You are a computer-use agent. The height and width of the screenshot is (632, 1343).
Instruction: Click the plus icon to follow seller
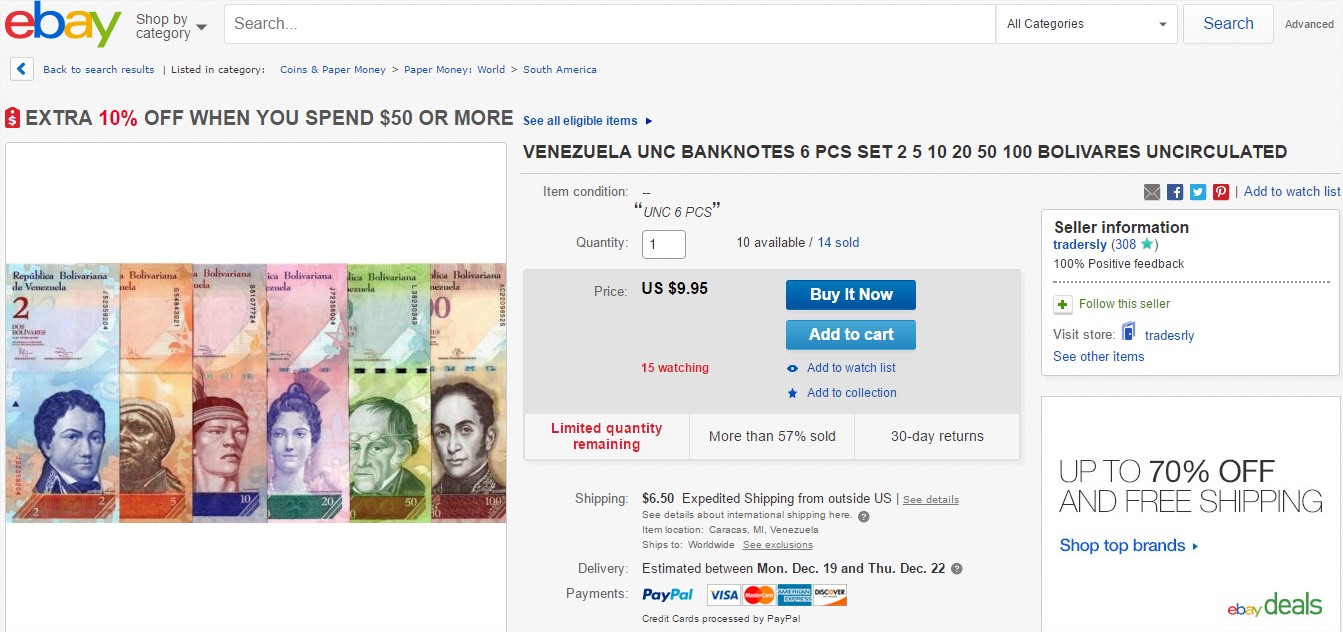[x=1062, y=304]
